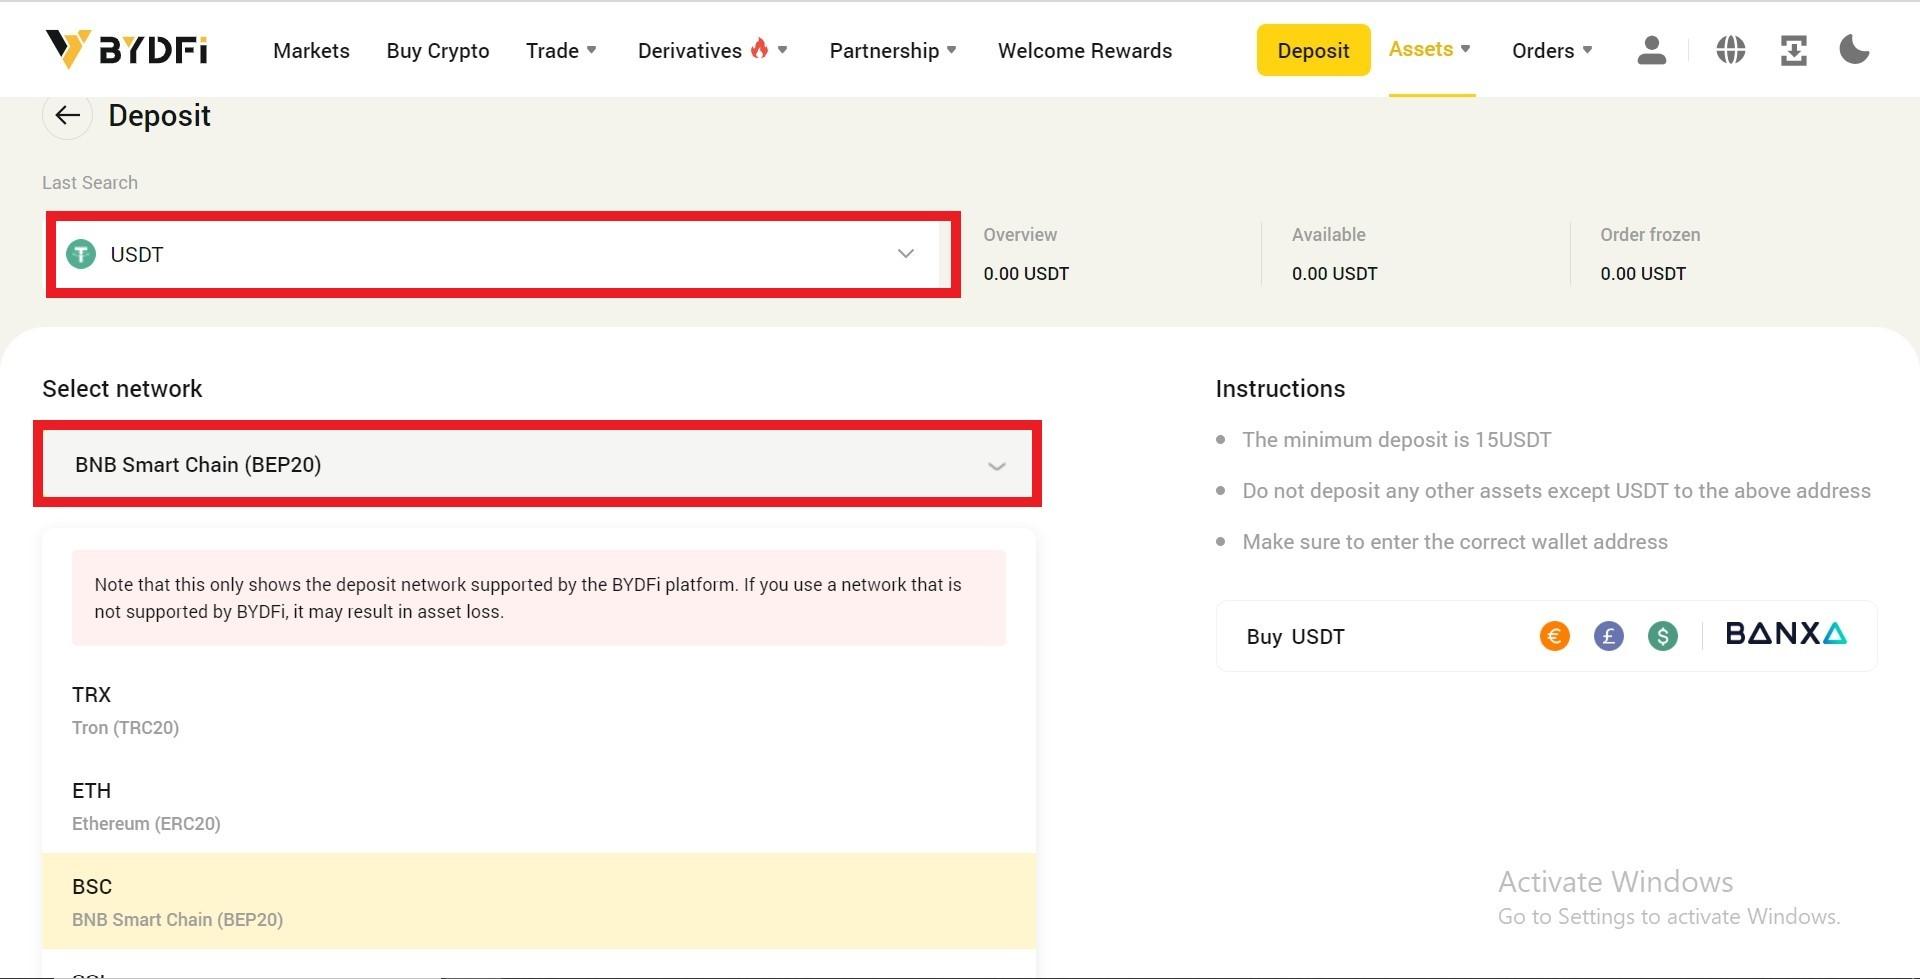Click the Derivatives flame icon
Viewport: 1920px width, 979px height.
tap(759, 48)
